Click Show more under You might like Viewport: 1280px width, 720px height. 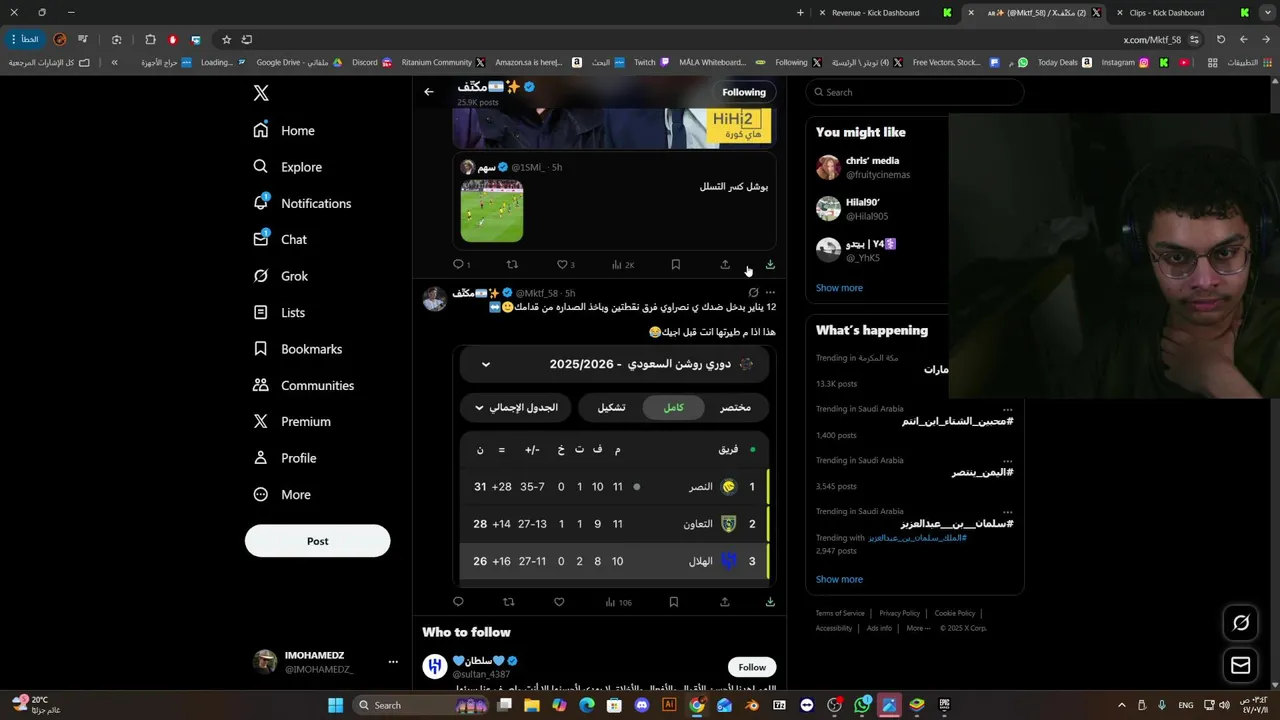(x=839, y=288)
